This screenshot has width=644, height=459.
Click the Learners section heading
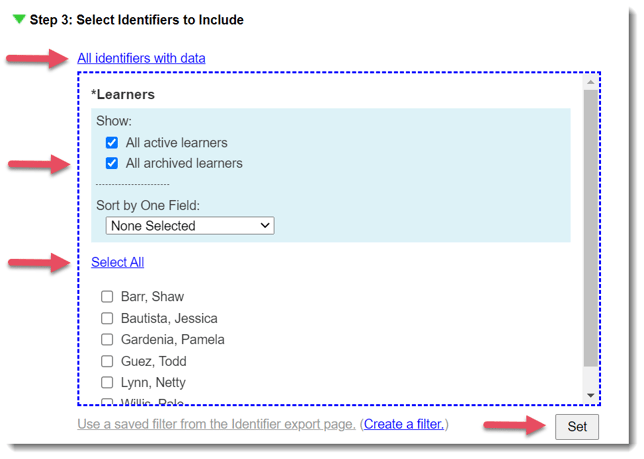coord(125,94)
